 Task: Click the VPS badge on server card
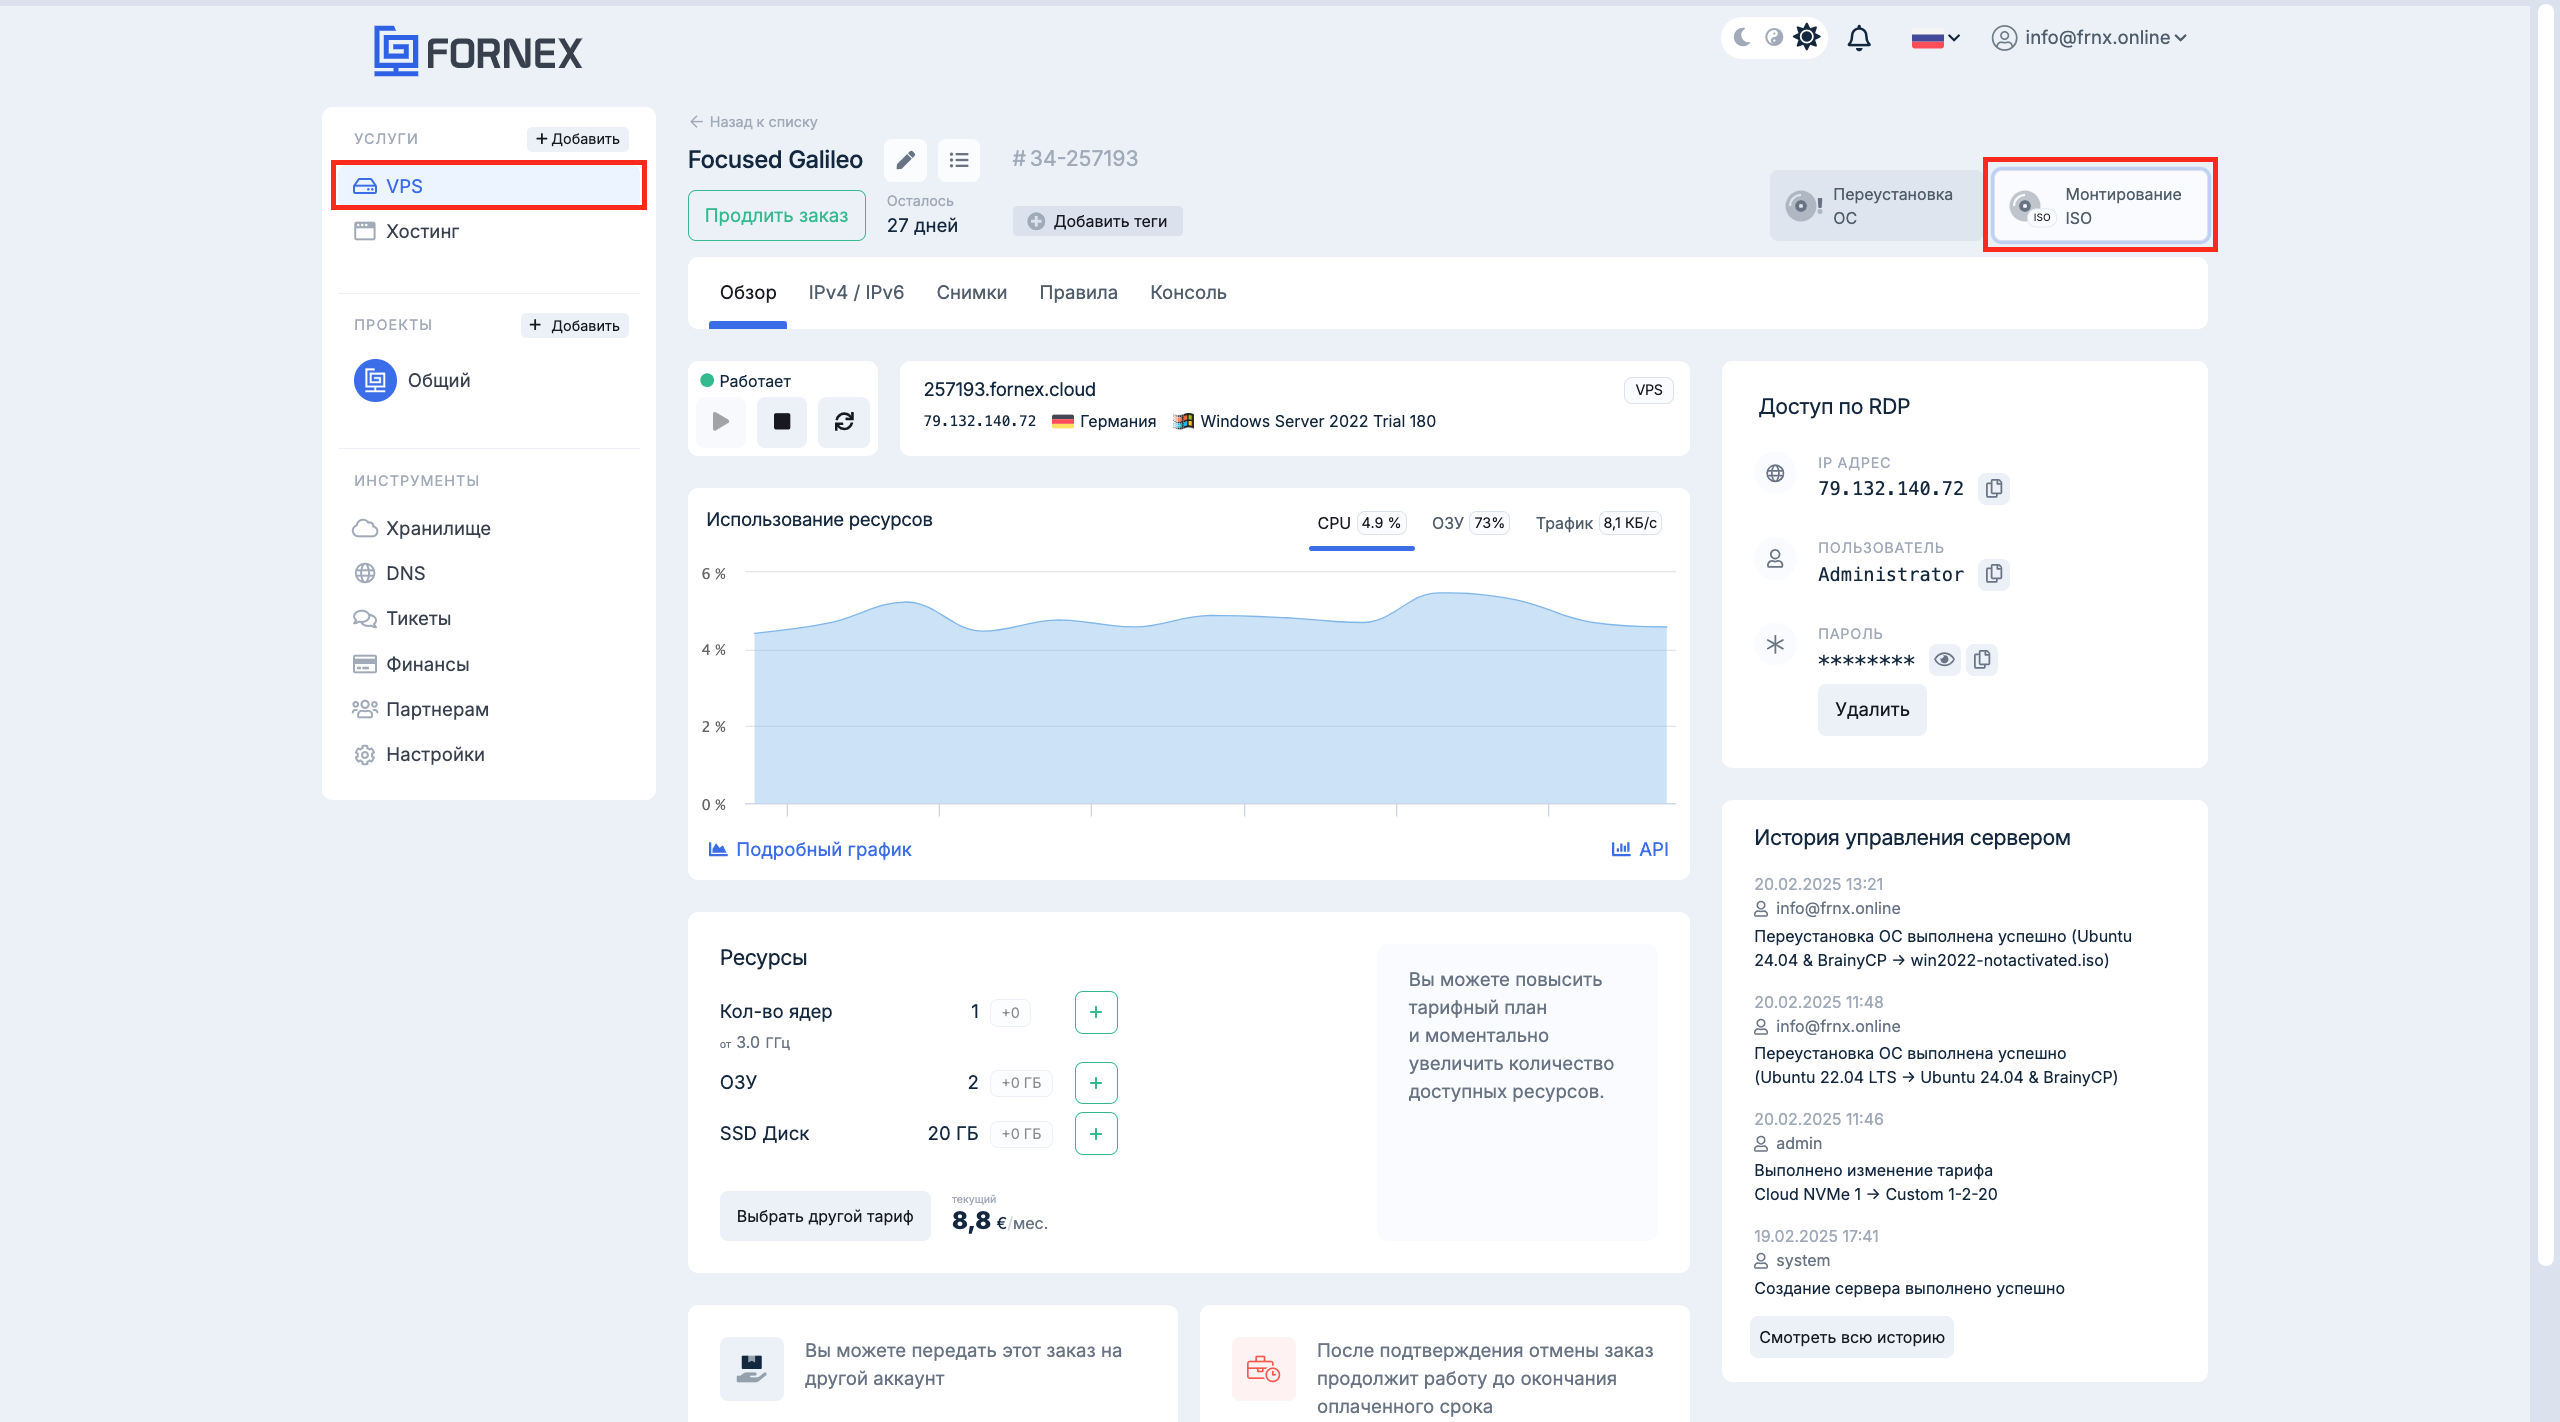click(1649, 390)
